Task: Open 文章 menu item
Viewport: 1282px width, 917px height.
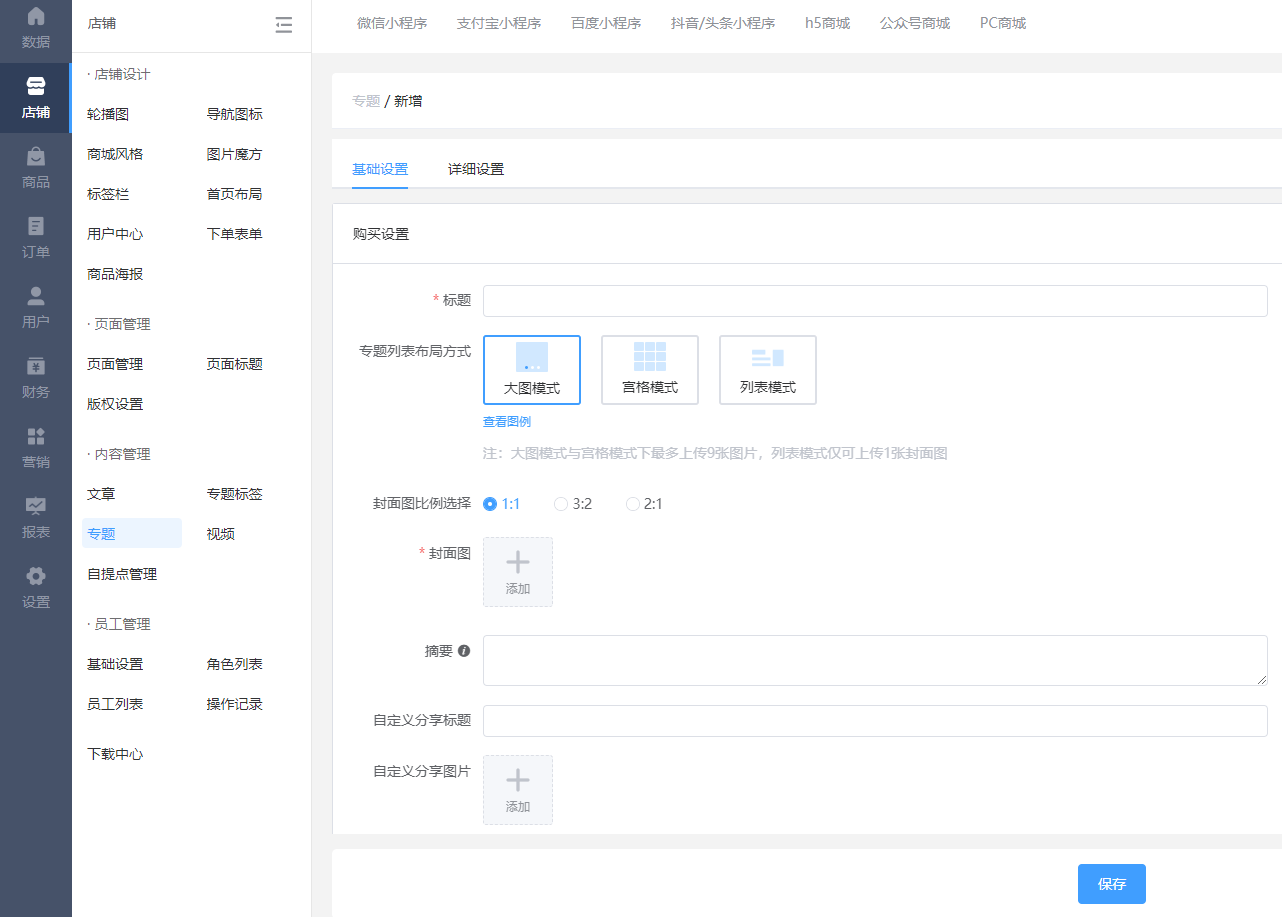Action: click(101, 494)
